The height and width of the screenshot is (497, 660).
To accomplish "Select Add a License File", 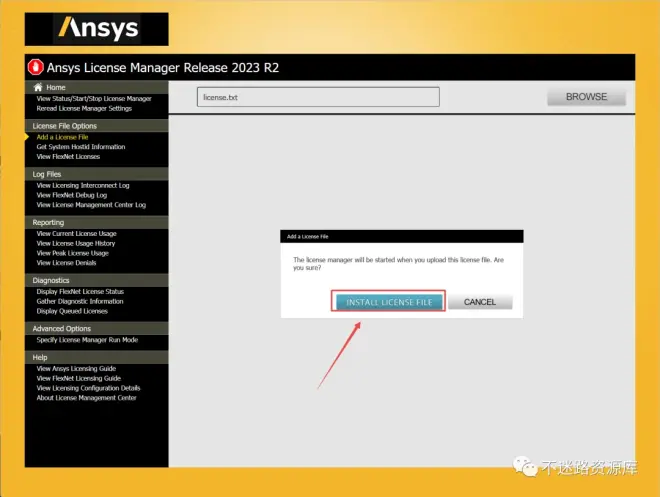I will coord(62,137).
